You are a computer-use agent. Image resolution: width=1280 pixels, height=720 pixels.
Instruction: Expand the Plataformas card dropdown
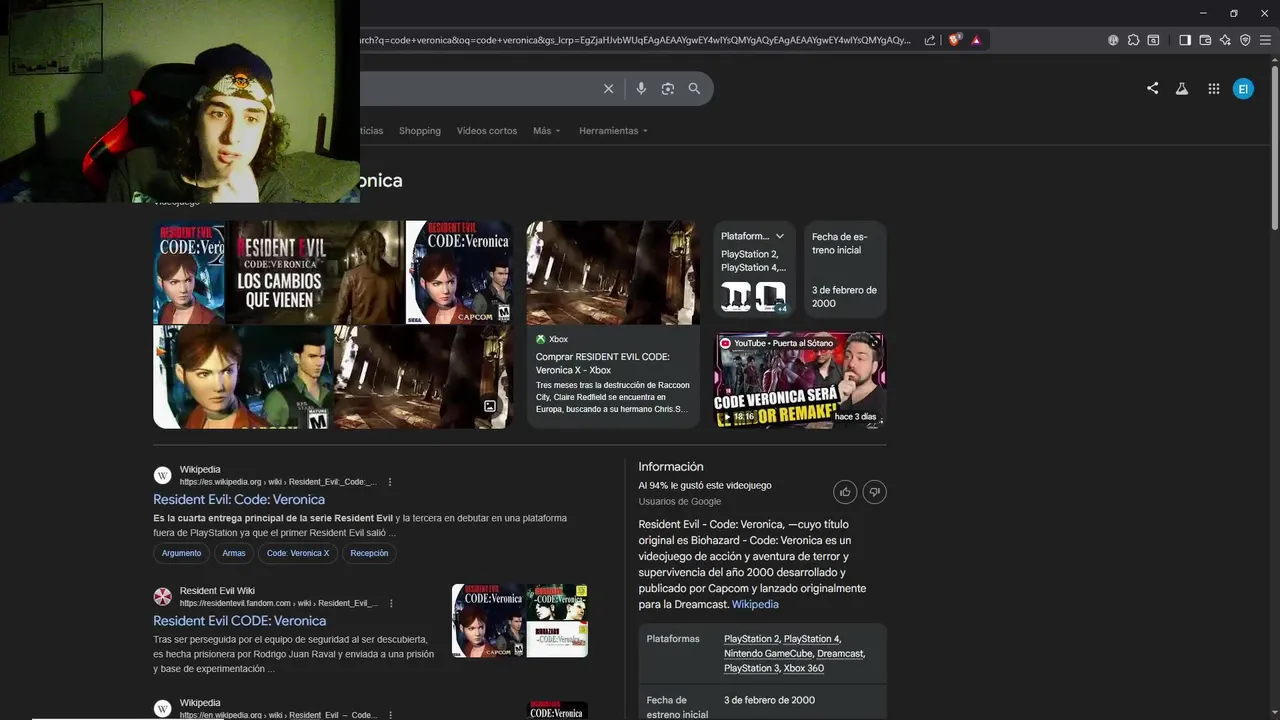pyautogui.click(x=780, y=236)
